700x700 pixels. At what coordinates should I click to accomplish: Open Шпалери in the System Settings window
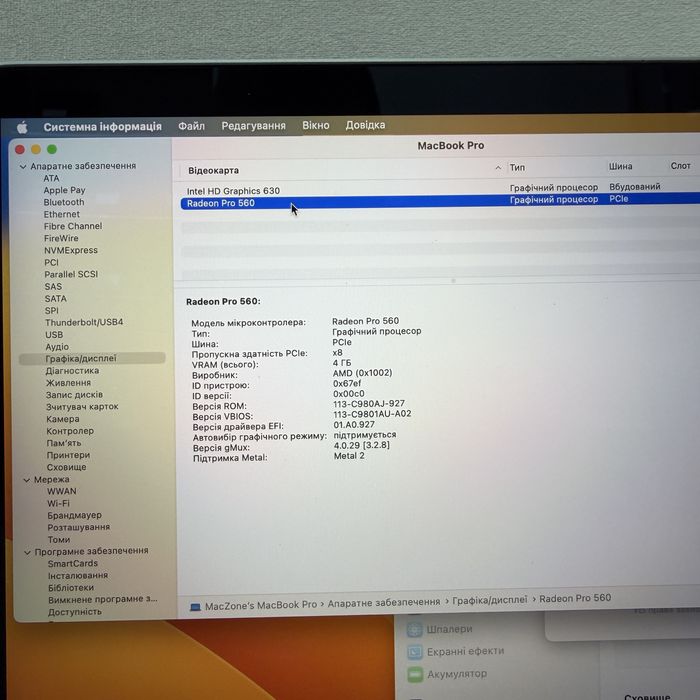pos(449,629)
